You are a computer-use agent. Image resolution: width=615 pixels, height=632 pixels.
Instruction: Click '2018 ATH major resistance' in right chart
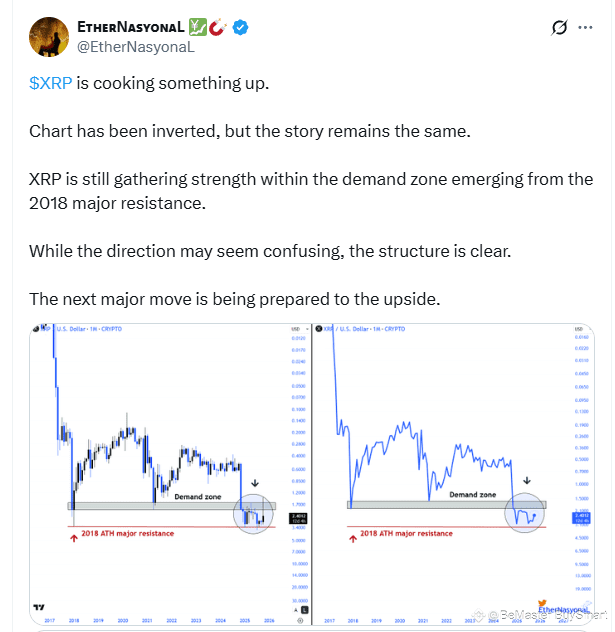point(407,534)
